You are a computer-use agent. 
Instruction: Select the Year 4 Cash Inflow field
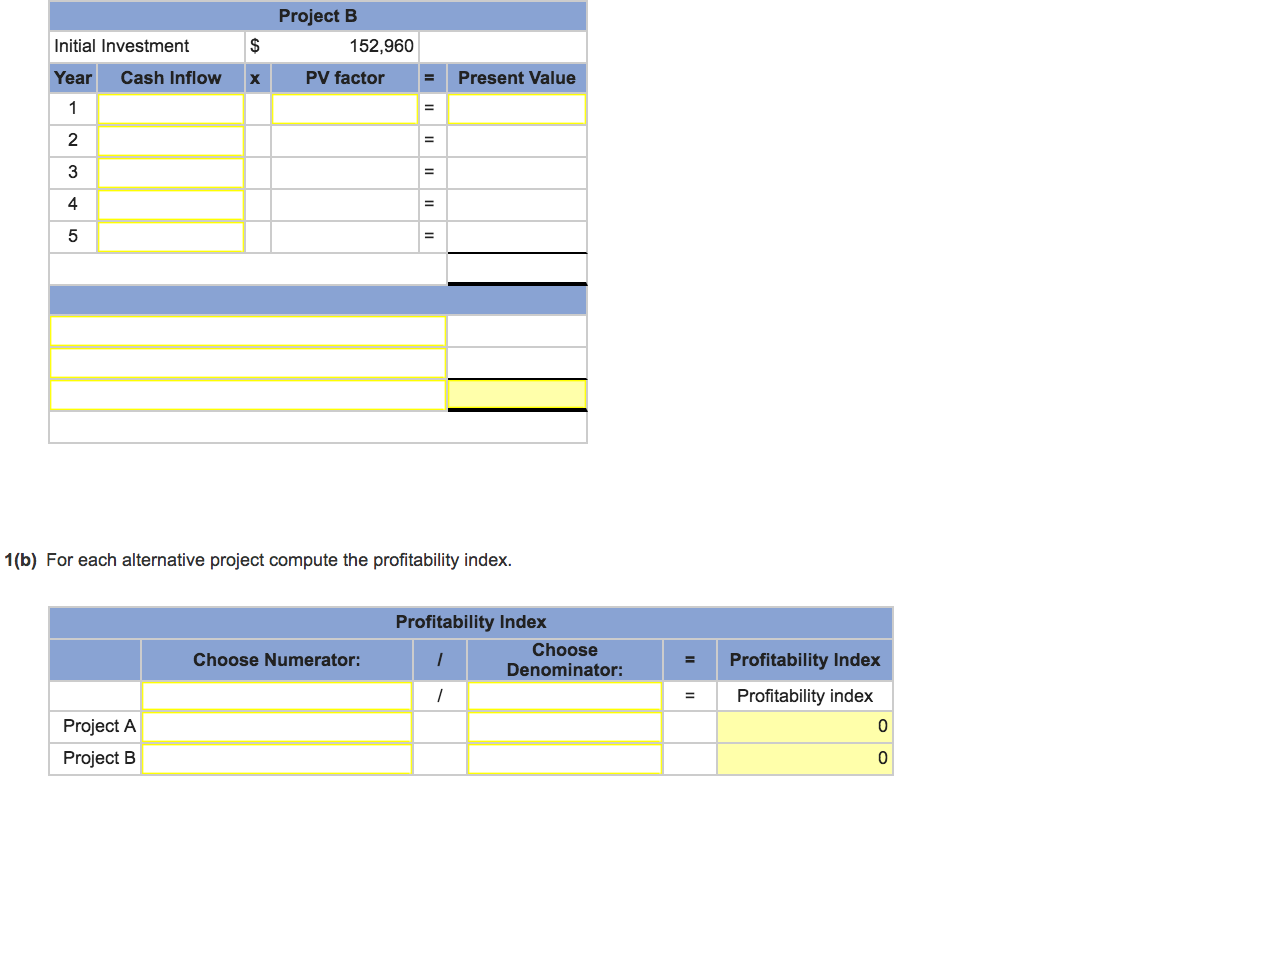[171, 205]
